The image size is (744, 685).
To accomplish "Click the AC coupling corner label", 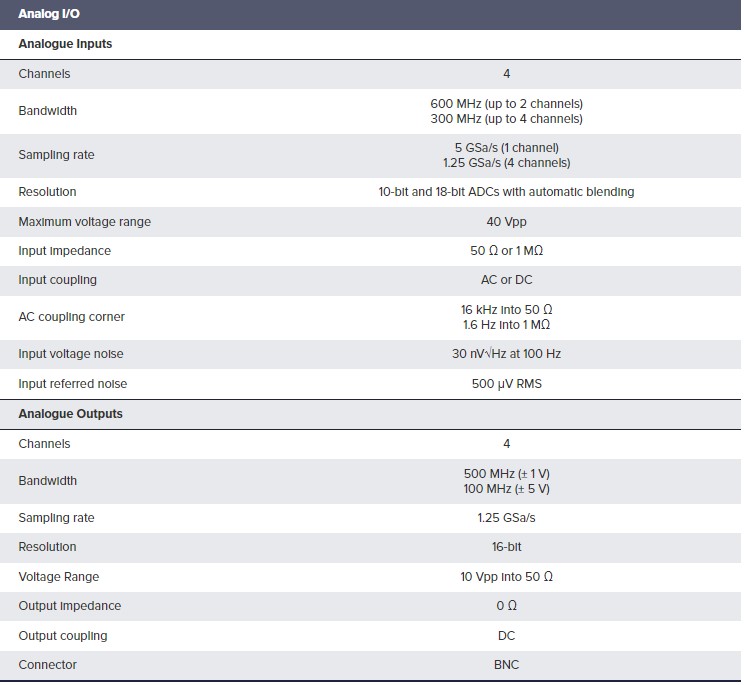I will point(72,316).
